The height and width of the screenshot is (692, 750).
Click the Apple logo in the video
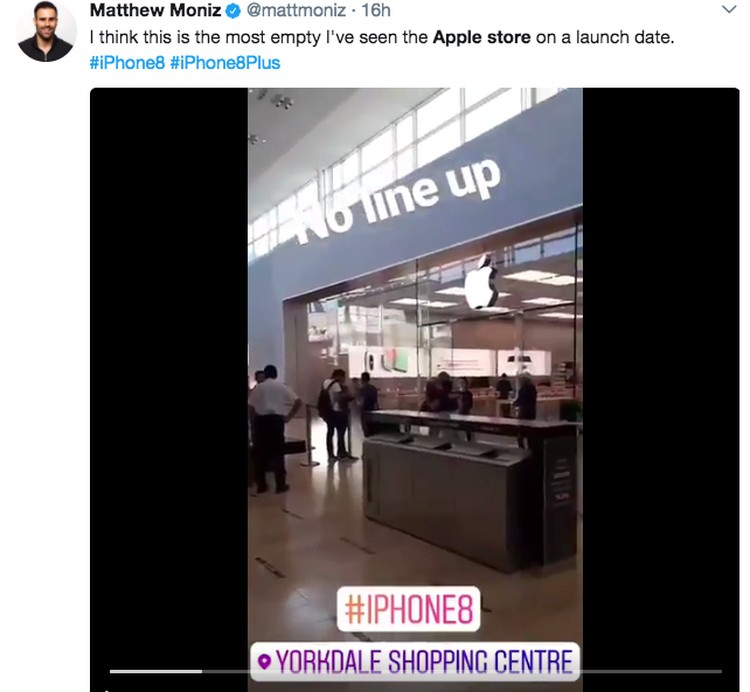[482, 282]
